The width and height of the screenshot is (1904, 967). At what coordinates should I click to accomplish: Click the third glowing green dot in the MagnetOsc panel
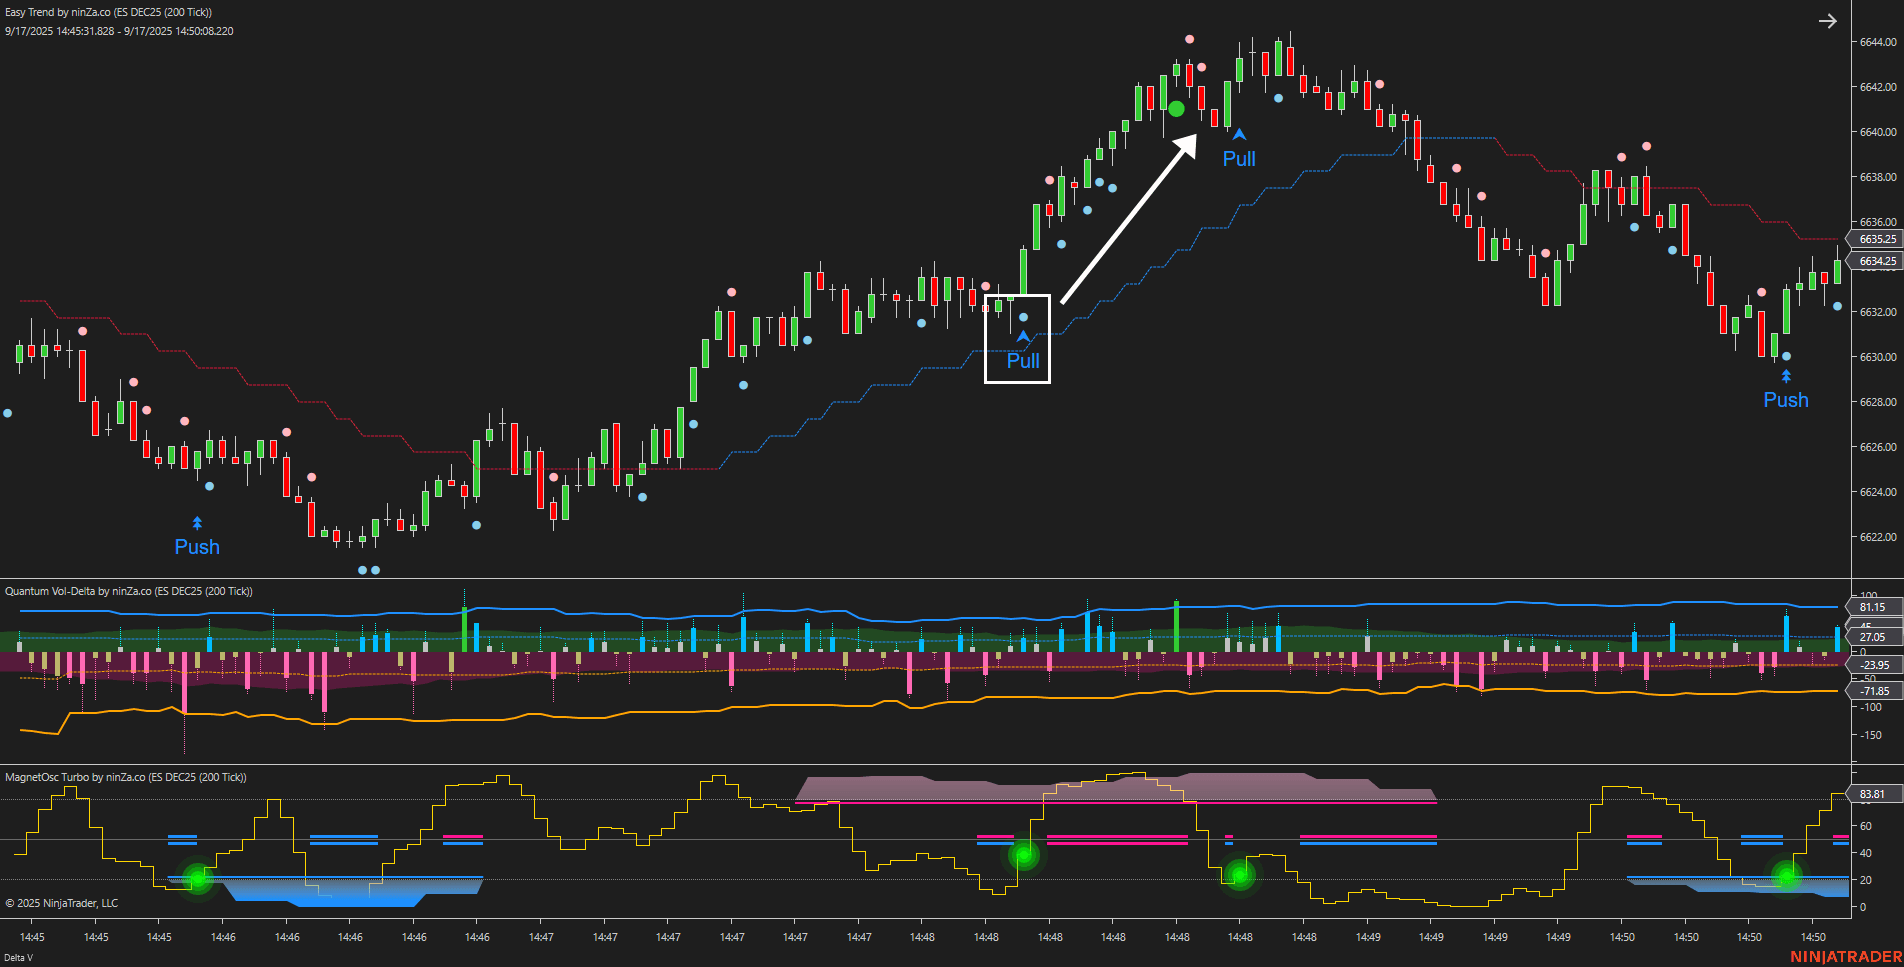[x=1239, y=876]
